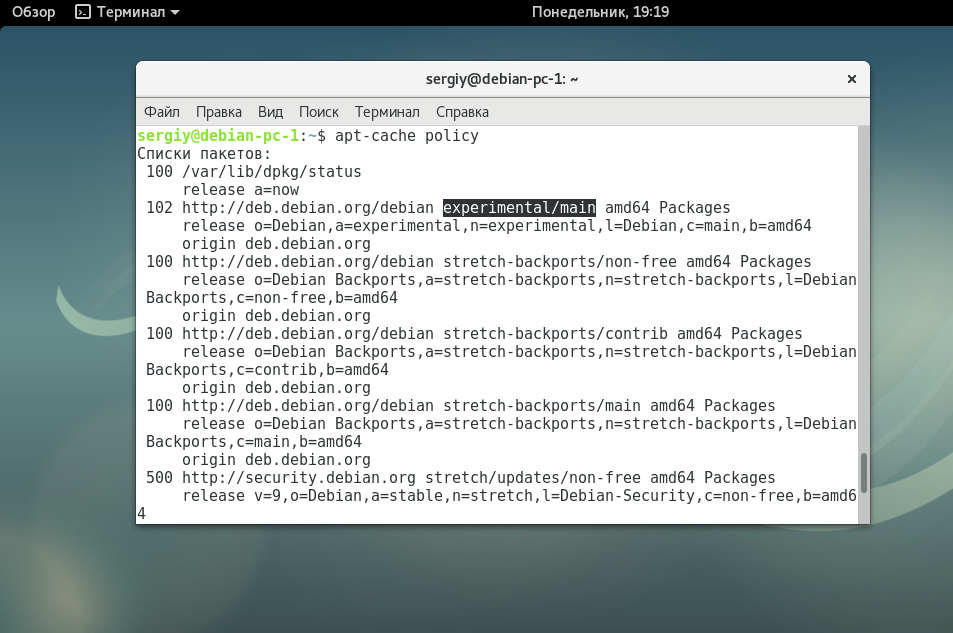
Task: Open the Правка menu
Action: point(218,112)
